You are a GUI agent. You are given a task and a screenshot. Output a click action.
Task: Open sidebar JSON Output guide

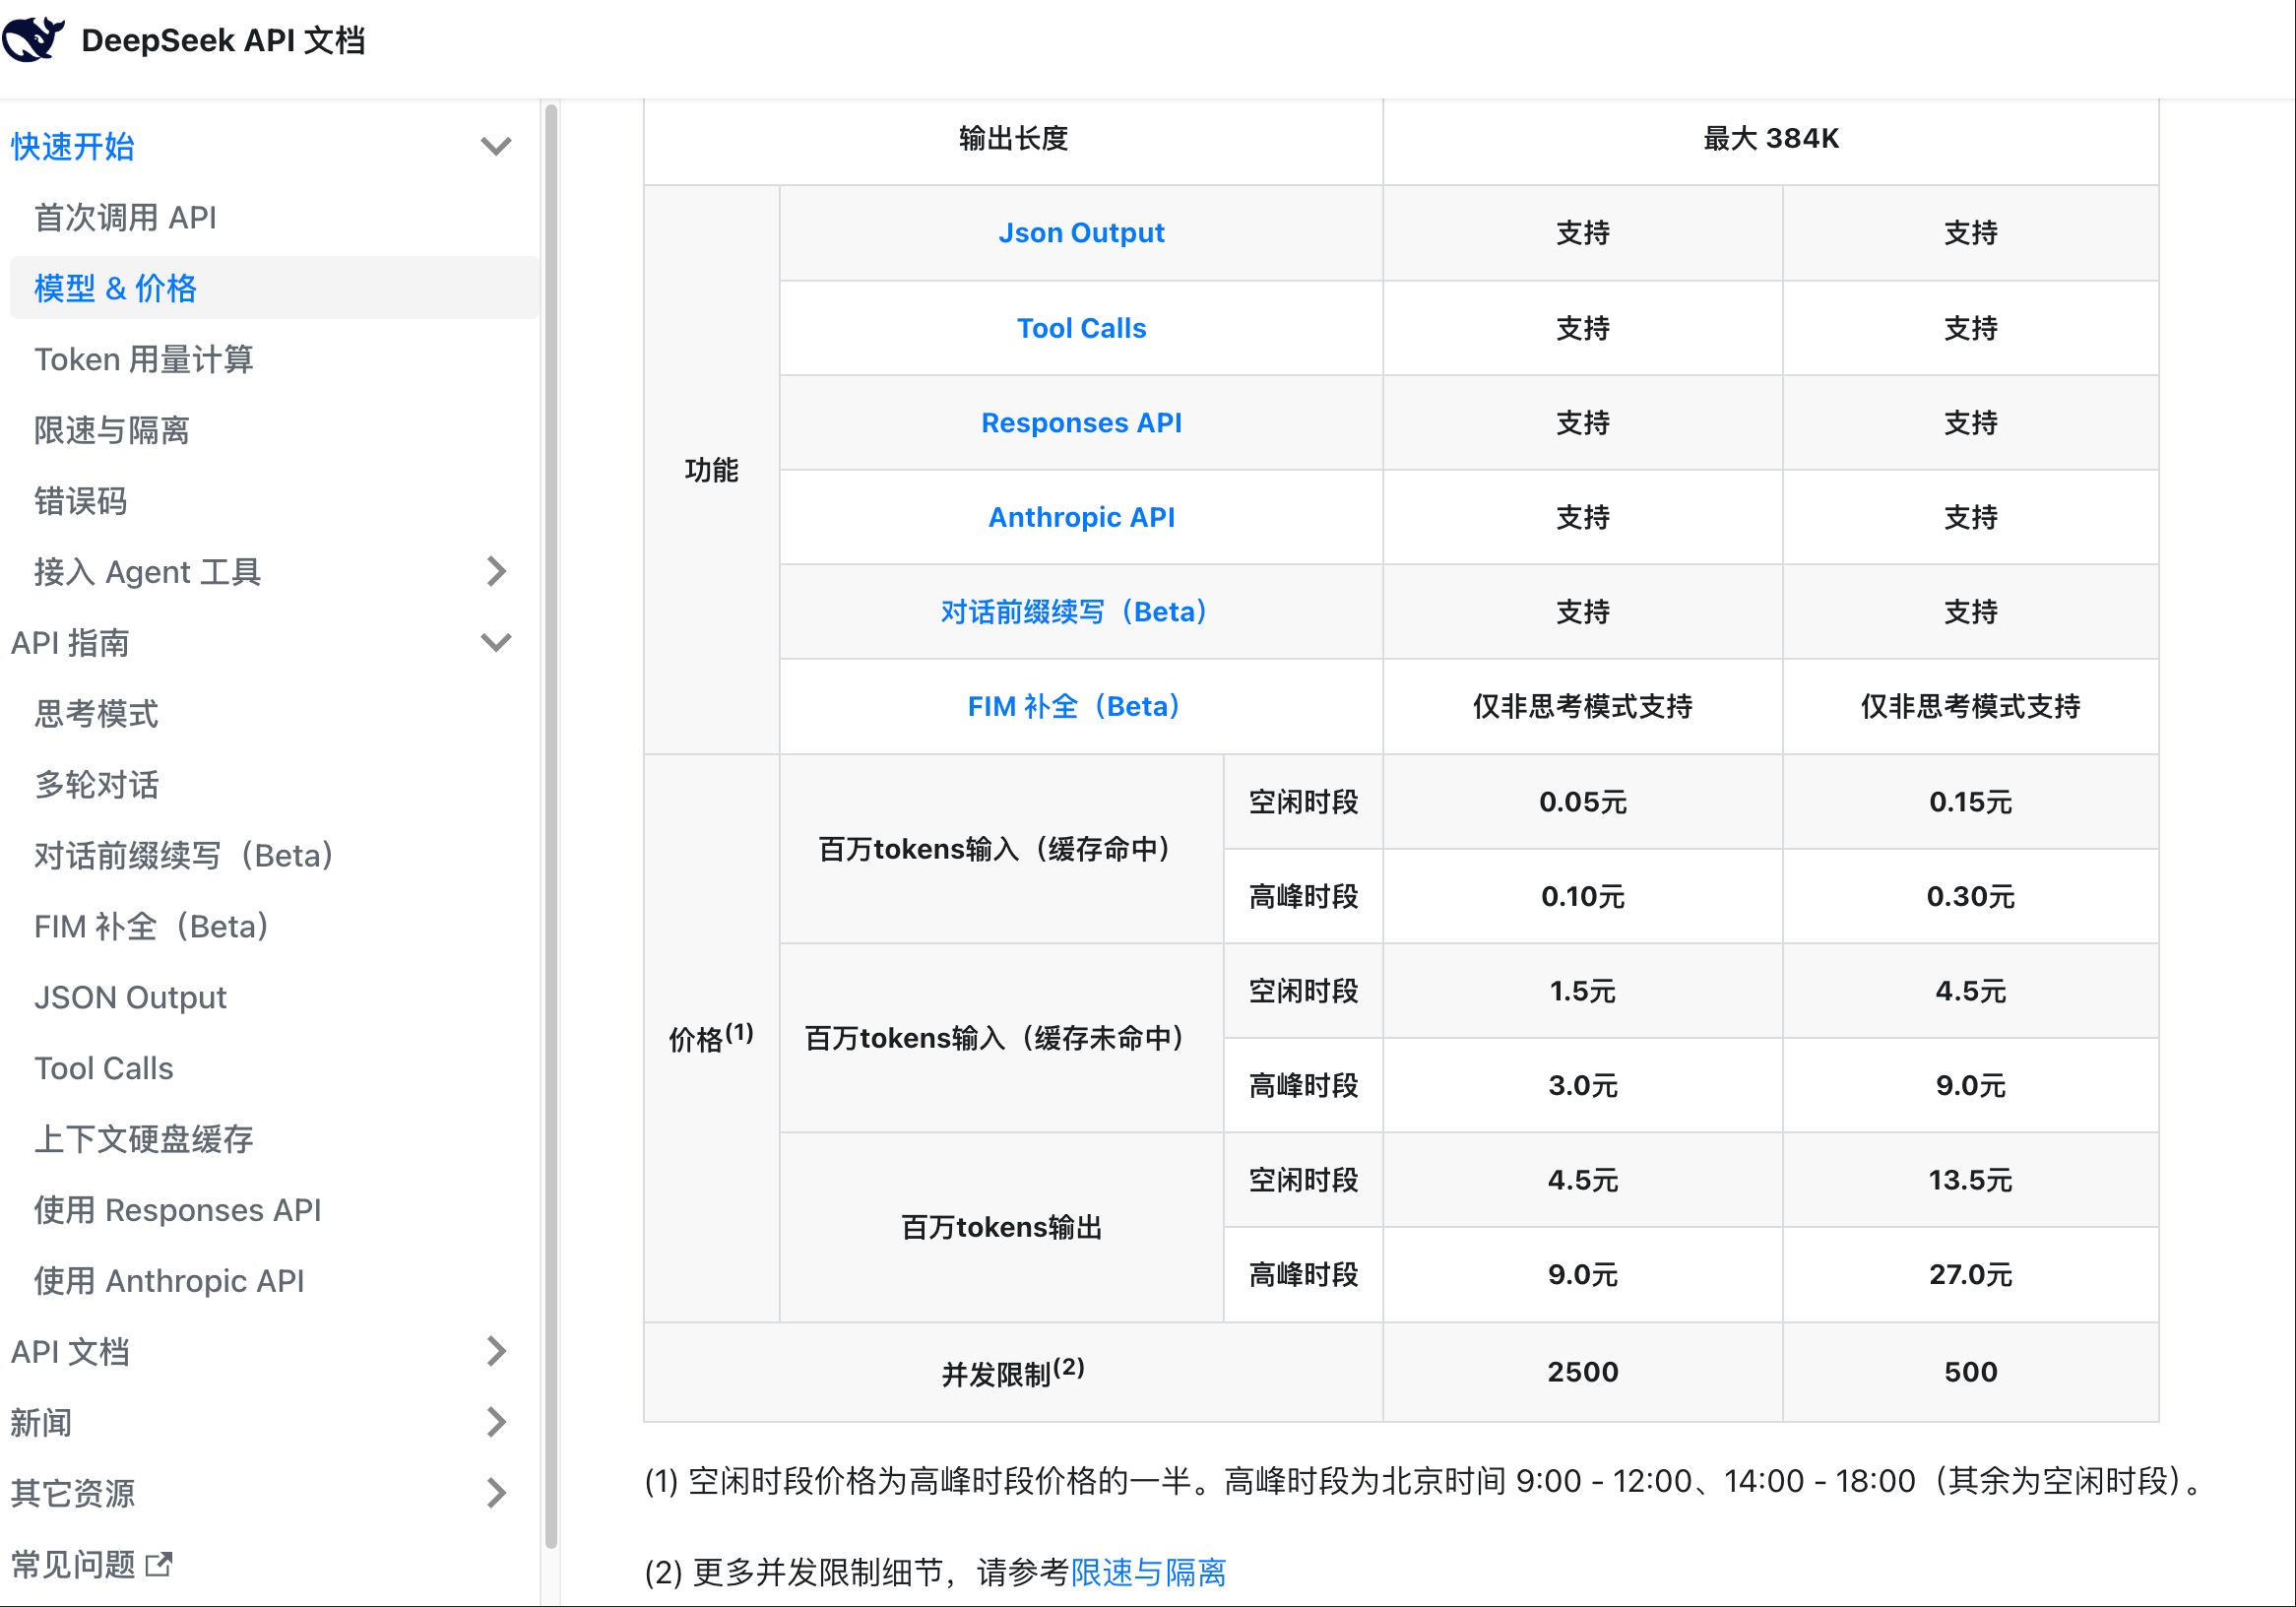coord(130,998)
